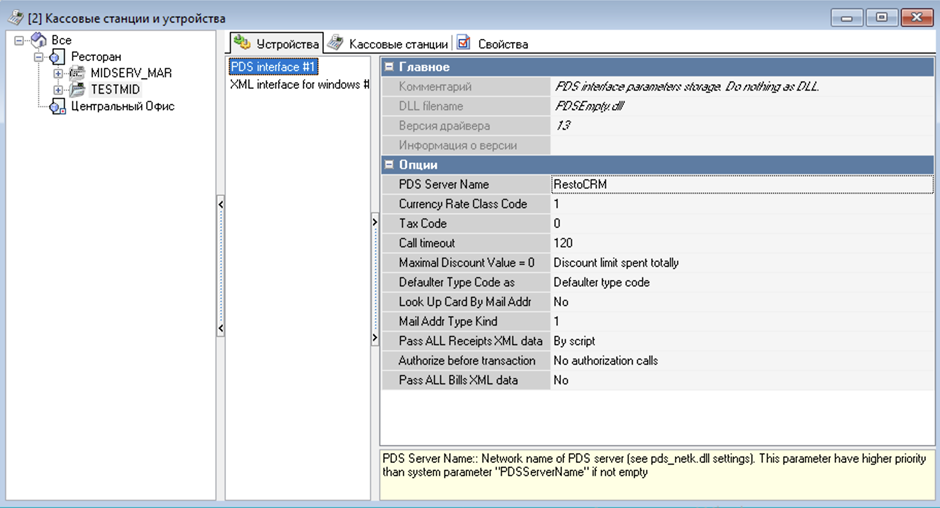Click the Все root node icon
Viewport: 940px width, 508px height.
pos(38,40)
